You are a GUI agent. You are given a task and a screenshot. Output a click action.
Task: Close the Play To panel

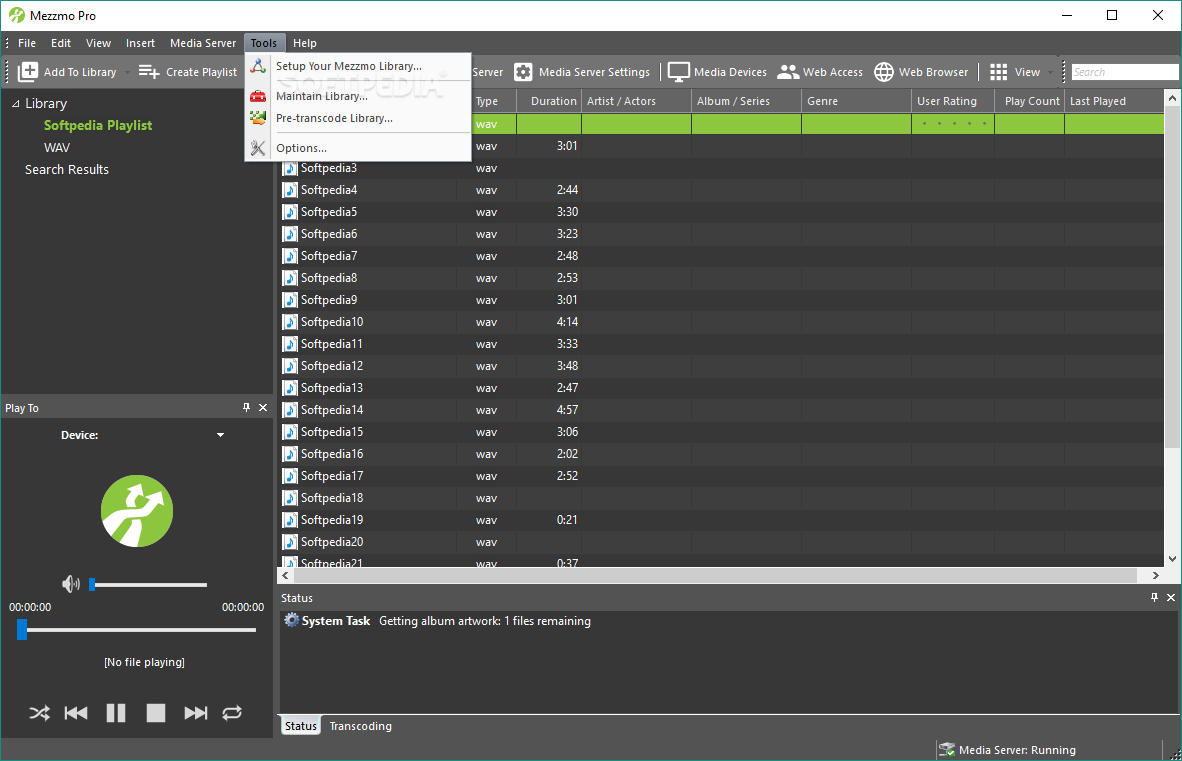[x=263, y=408]
